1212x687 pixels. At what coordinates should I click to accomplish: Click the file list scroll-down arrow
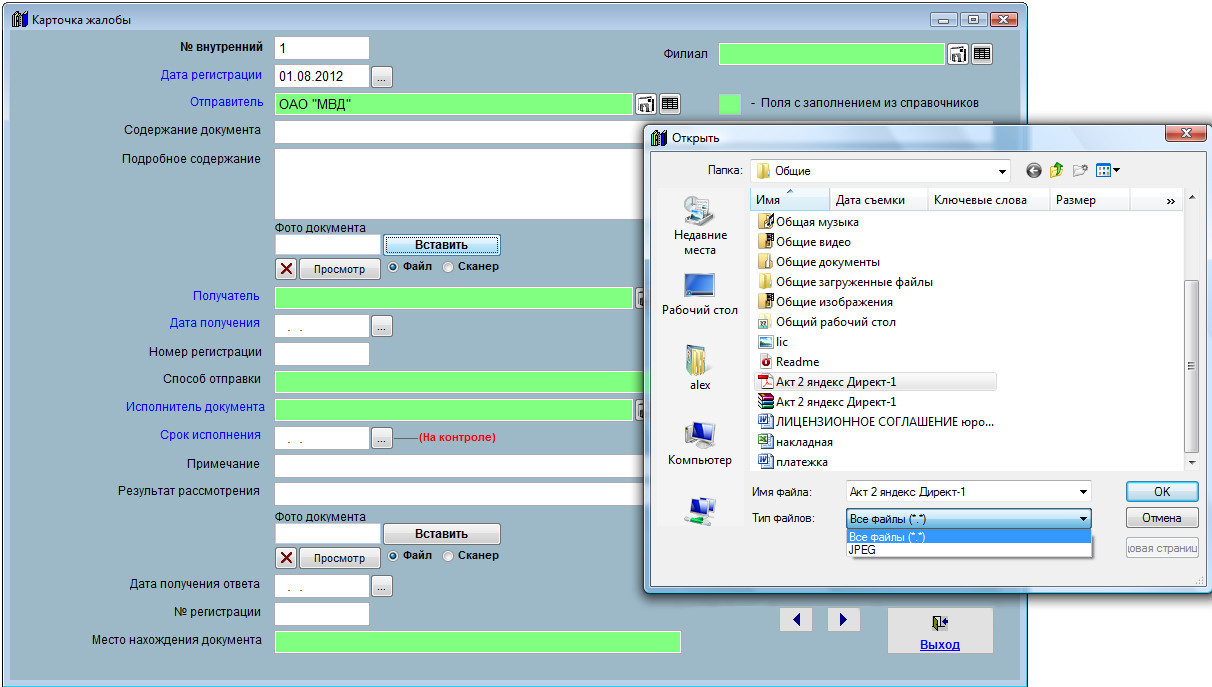(x=1192, y=463)
